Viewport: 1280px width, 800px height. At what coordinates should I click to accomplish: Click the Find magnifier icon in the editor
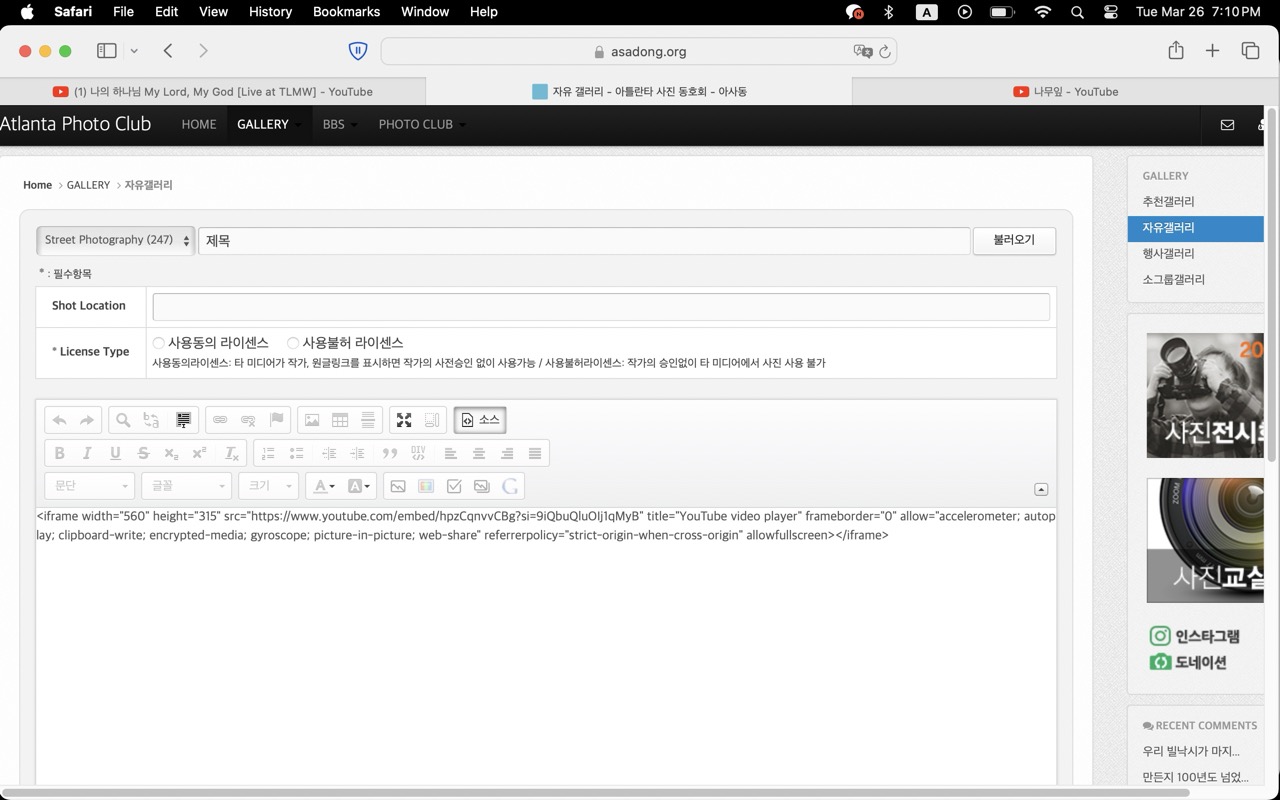point(123,420)
